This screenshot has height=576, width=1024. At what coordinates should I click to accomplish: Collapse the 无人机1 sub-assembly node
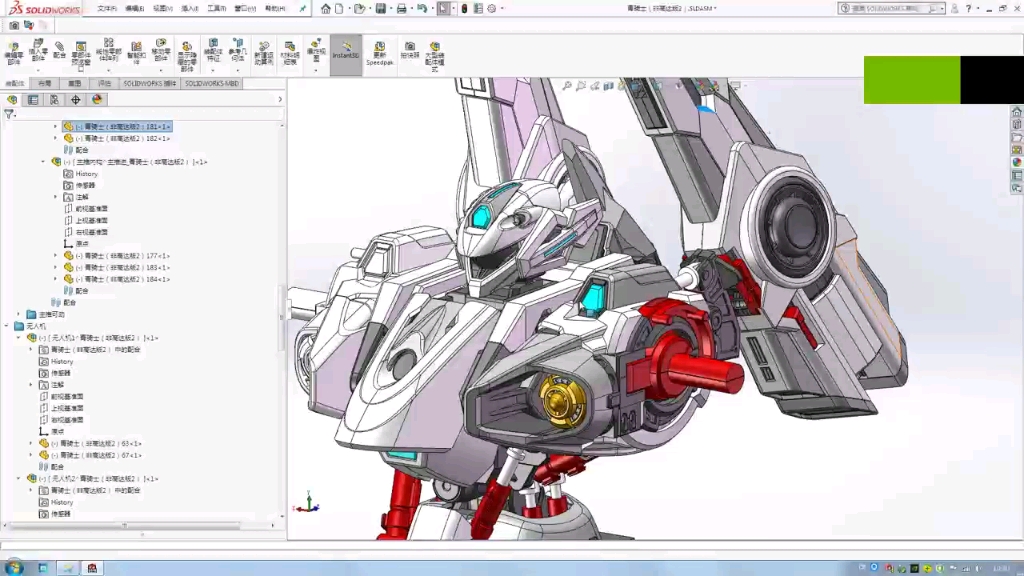19,338
